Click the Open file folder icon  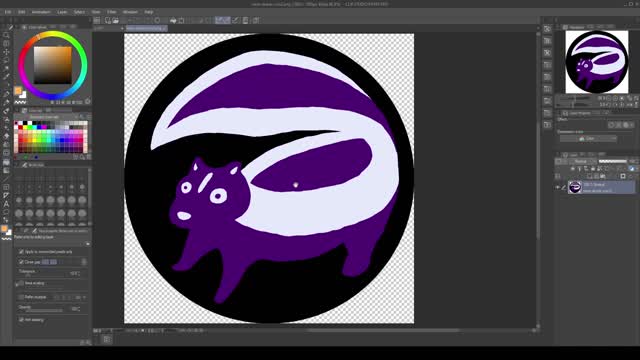coord(116,20)
